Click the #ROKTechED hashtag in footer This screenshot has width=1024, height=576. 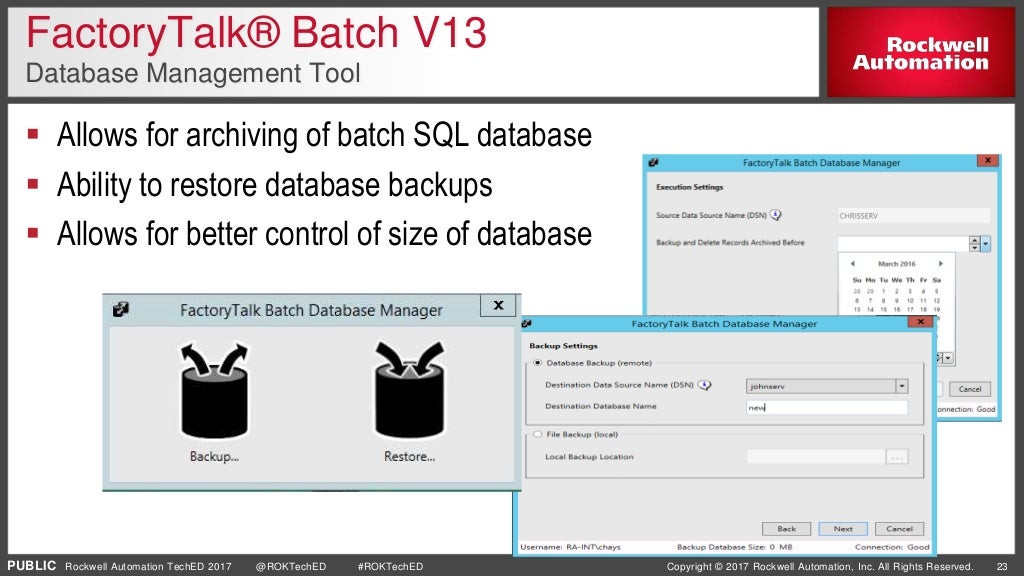click(390, 566)
